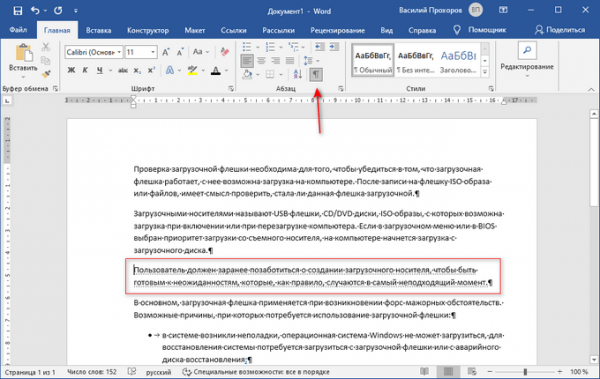
Task: Justify paragraph text
Action: (290, 60)
